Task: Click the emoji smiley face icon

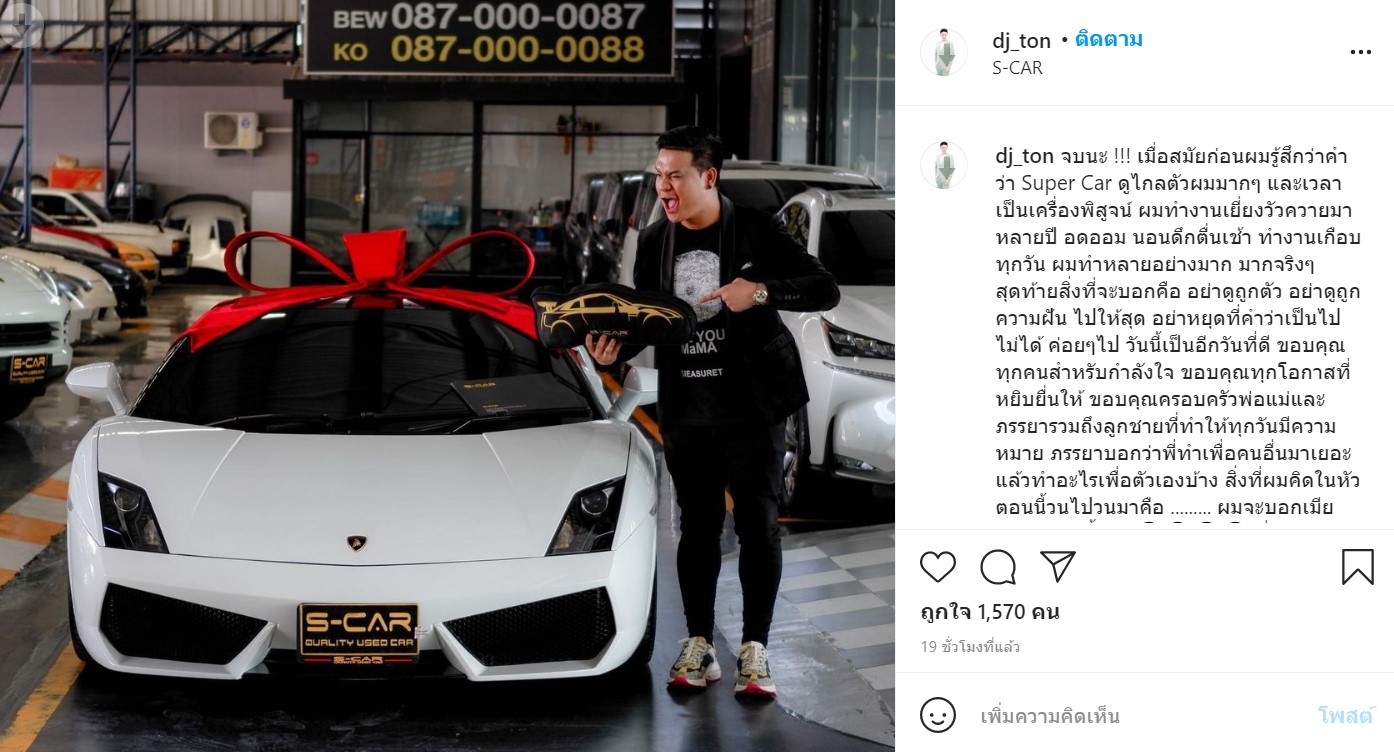Action: (x=937, y=716)
